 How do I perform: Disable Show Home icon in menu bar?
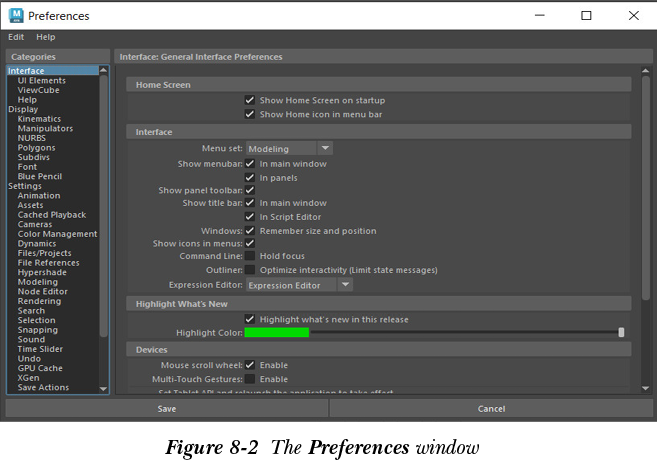click(x=250, y=115)
